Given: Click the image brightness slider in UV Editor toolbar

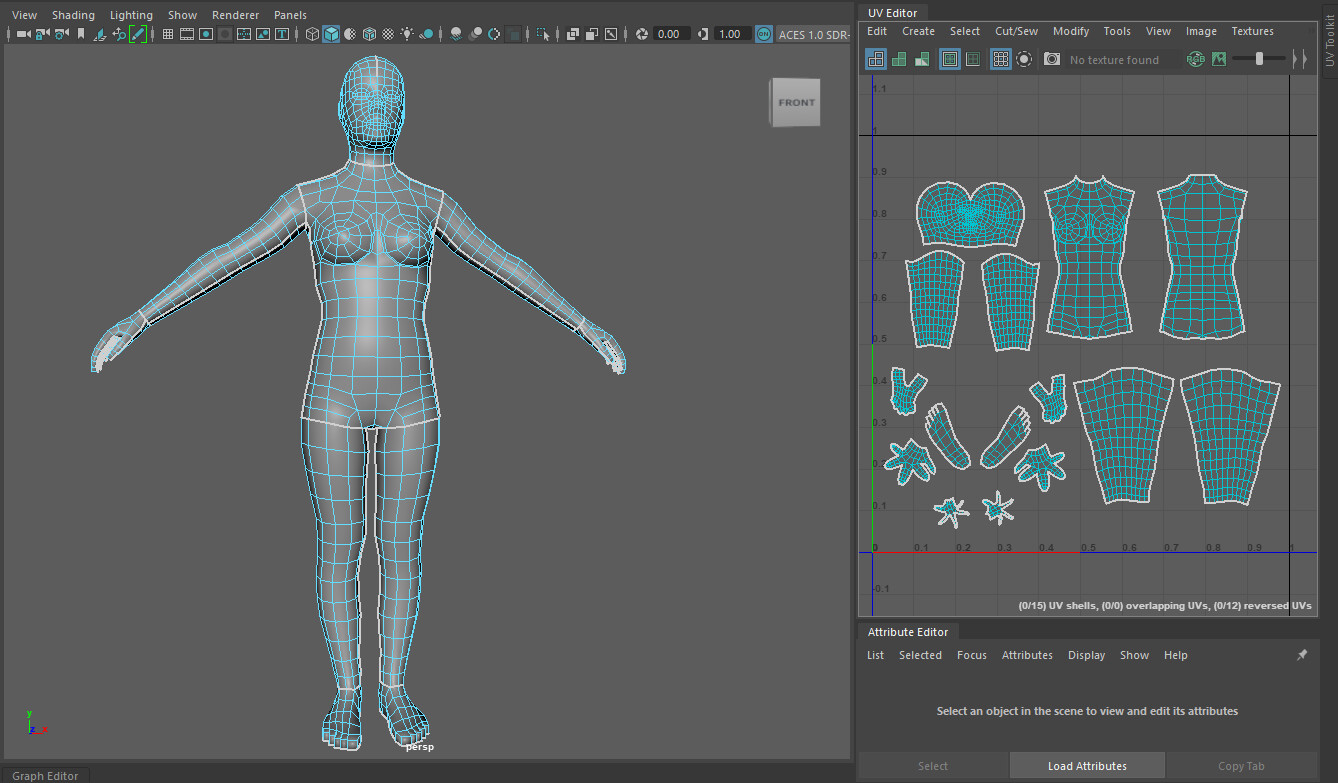Looking at the screenshot, I should 1258,58.
